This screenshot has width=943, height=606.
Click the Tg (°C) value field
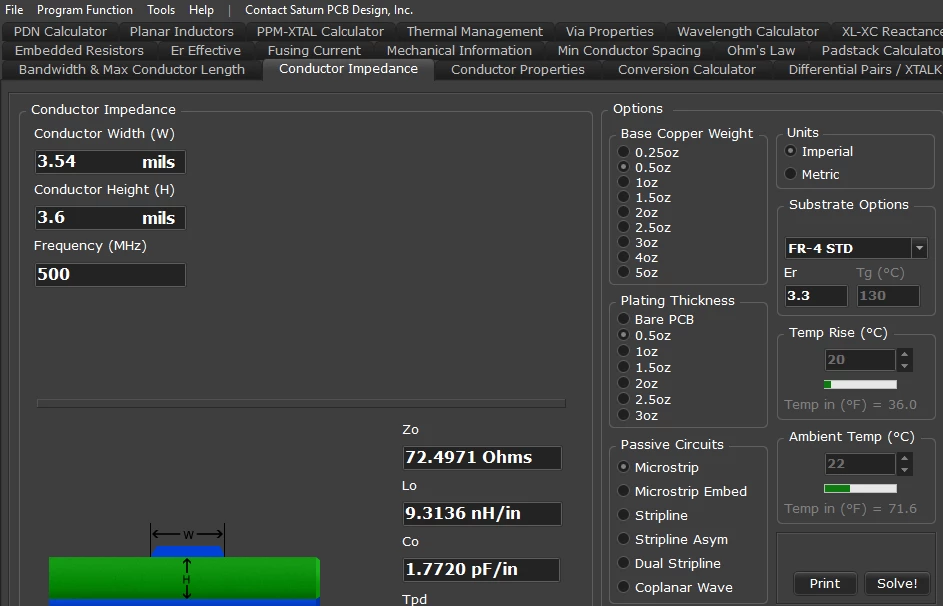tap(888, 296)
